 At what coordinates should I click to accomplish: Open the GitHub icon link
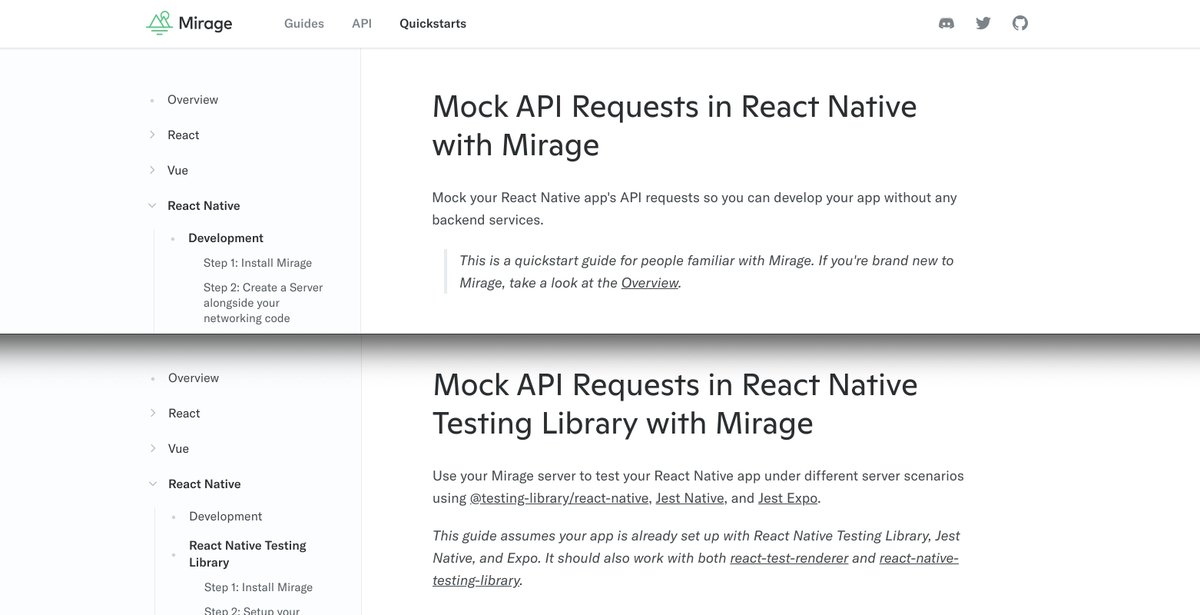(1020, 23)
